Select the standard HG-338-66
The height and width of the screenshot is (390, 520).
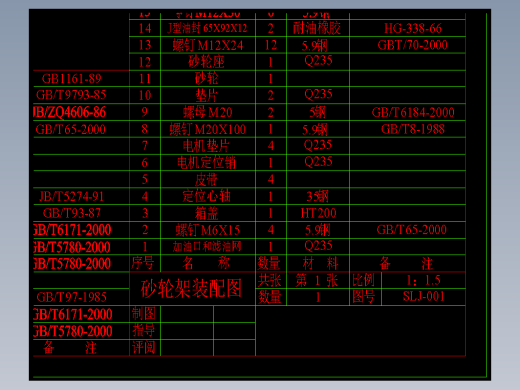click(x=413, y=28)
